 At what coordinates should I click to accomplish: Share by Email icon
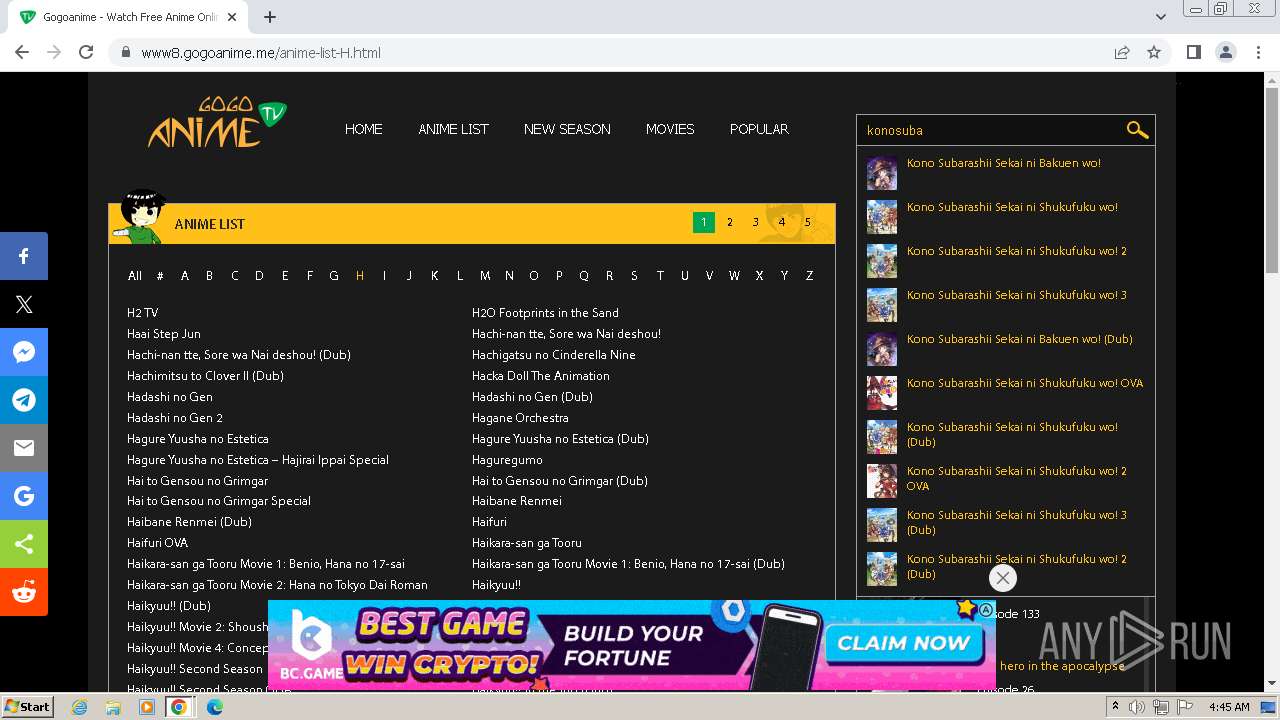click(x=24, y=448)
